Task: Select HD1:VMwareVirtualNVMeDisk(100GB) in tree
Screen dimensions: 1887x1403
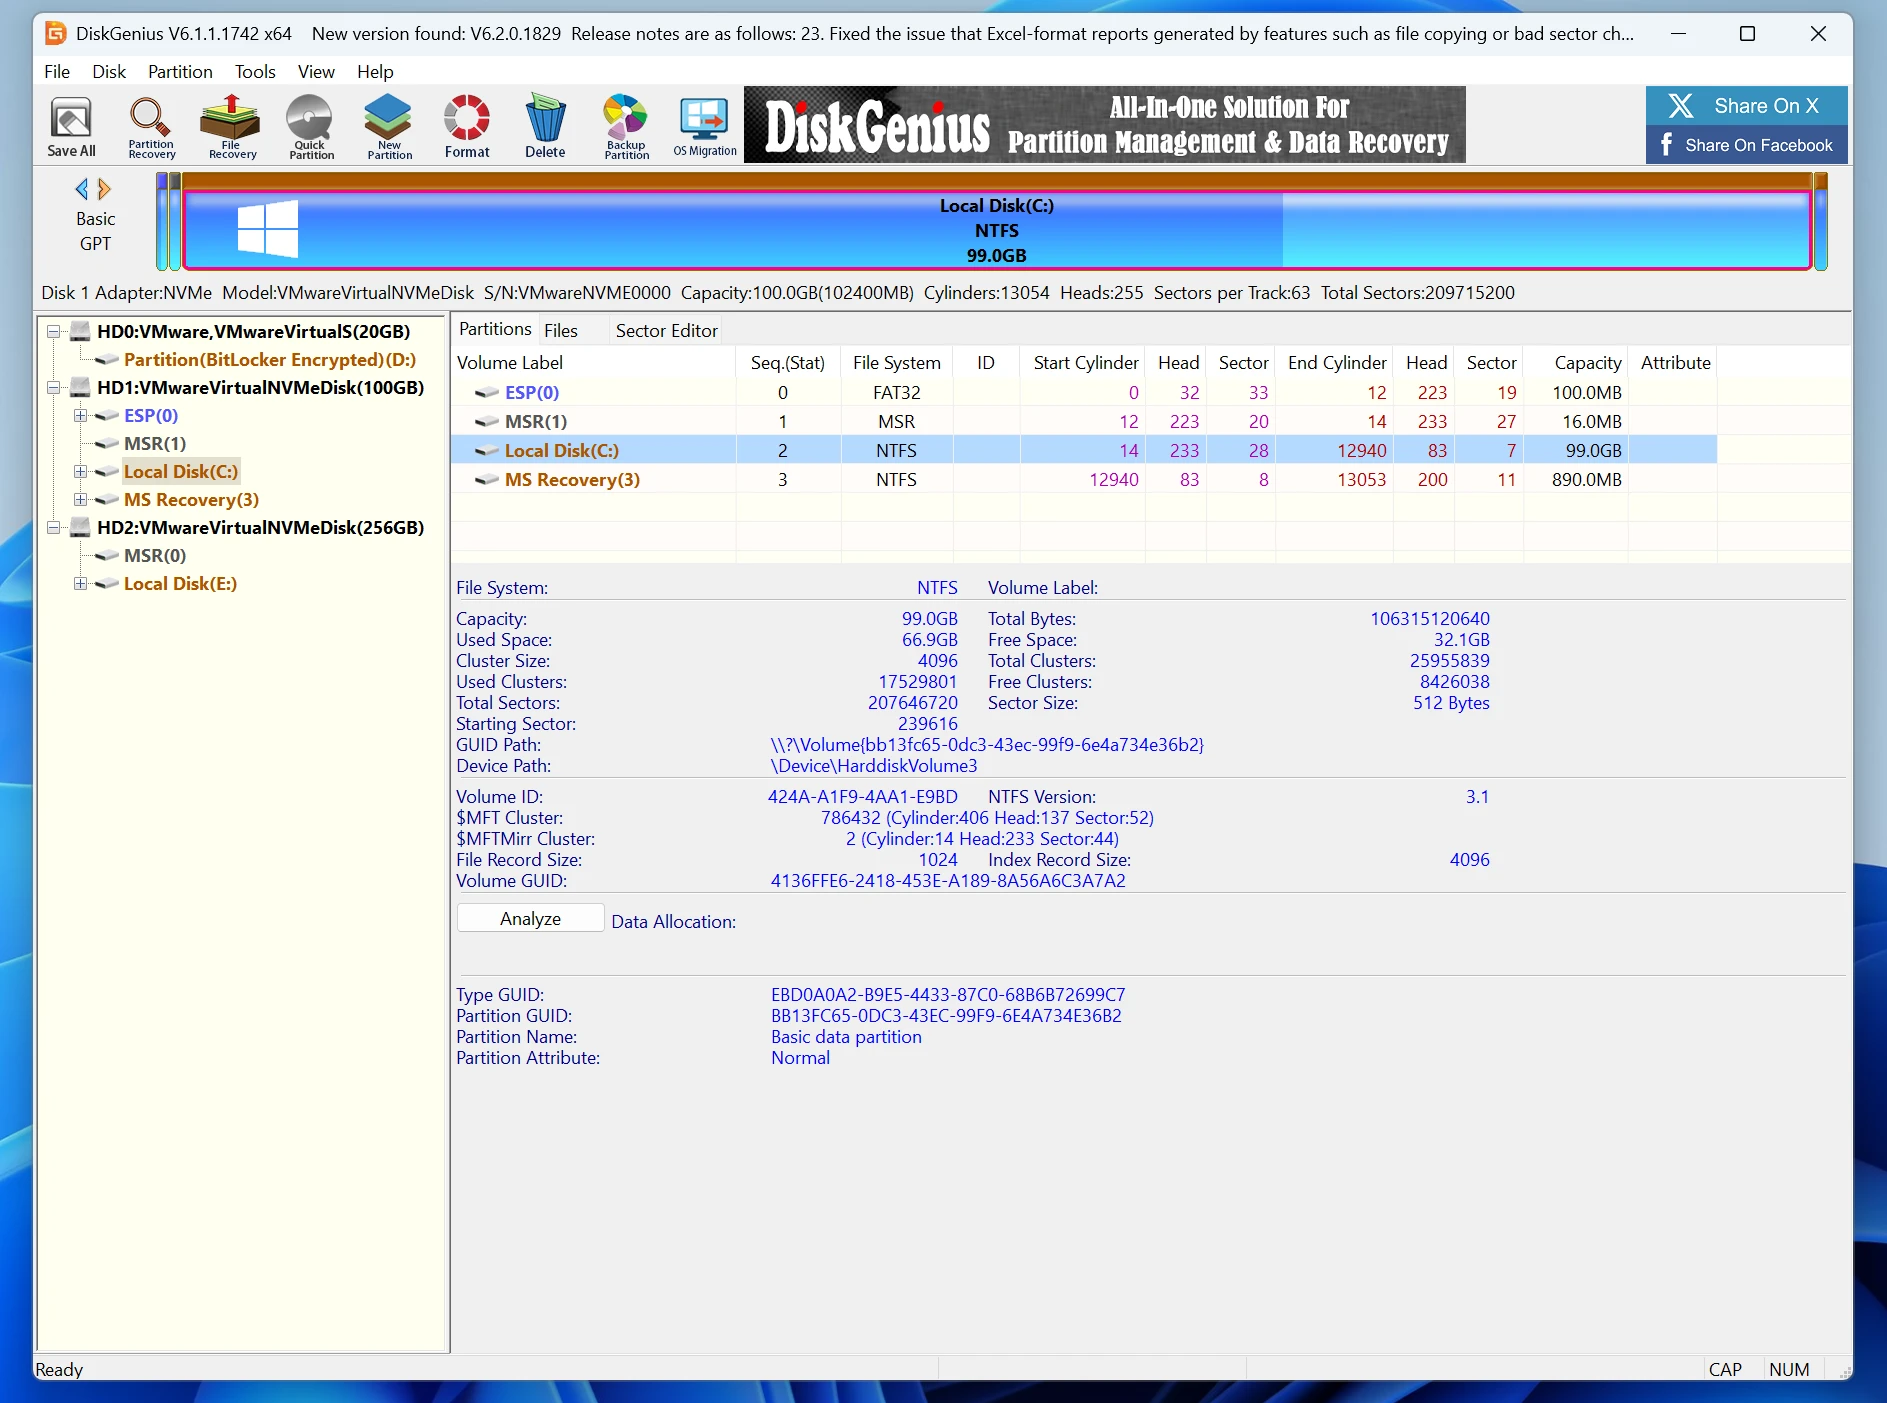Action: 260,387
